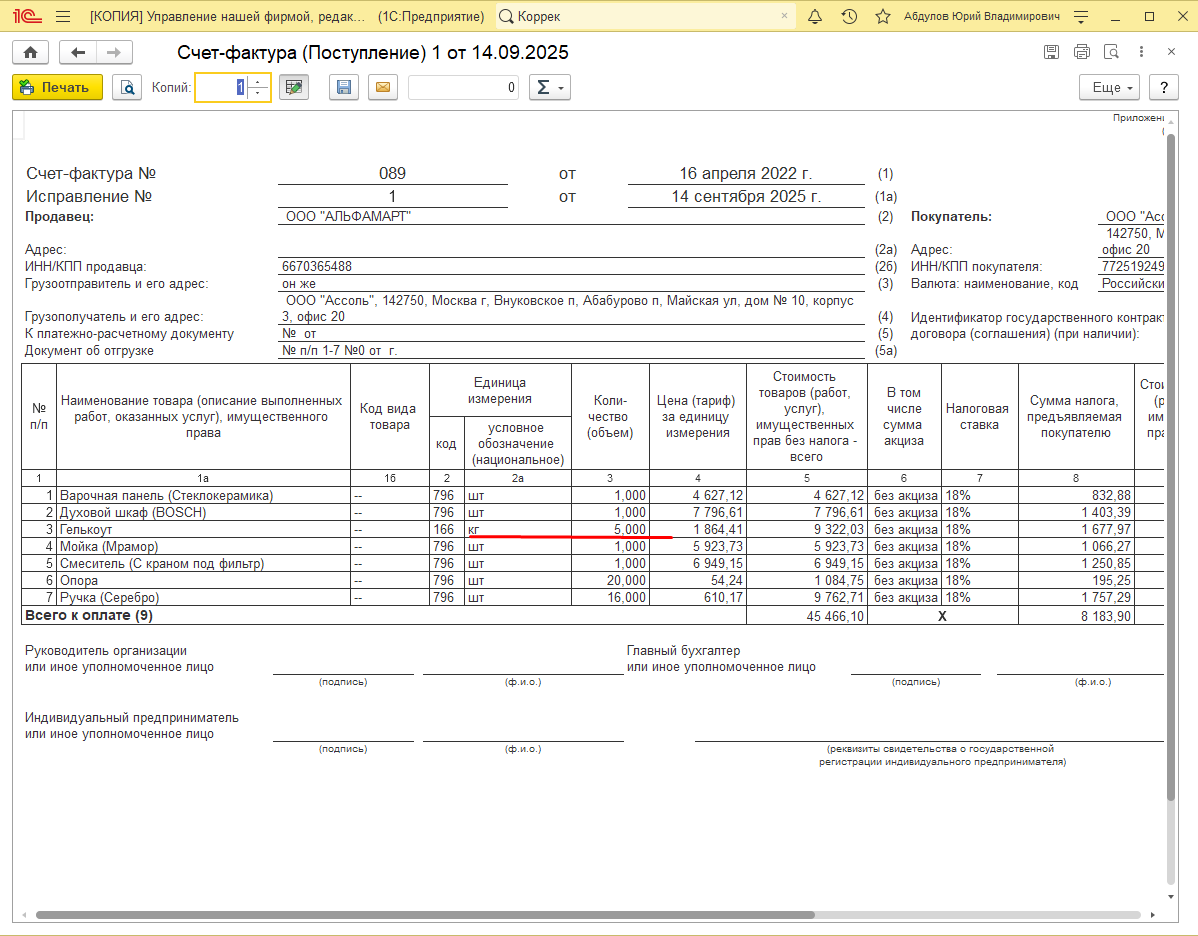Select total cost 45 466,10

(807, 616)
